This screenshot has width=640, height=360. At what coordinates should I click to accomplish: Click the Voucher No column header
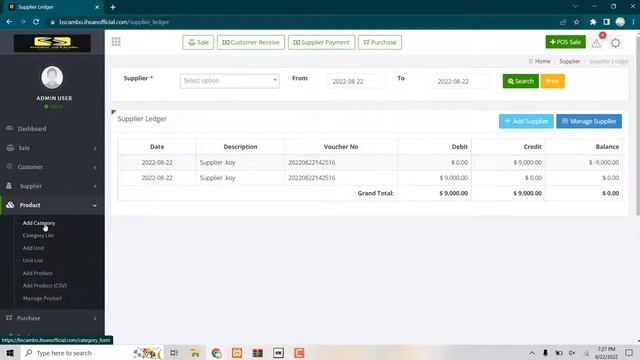pos(341,147)
